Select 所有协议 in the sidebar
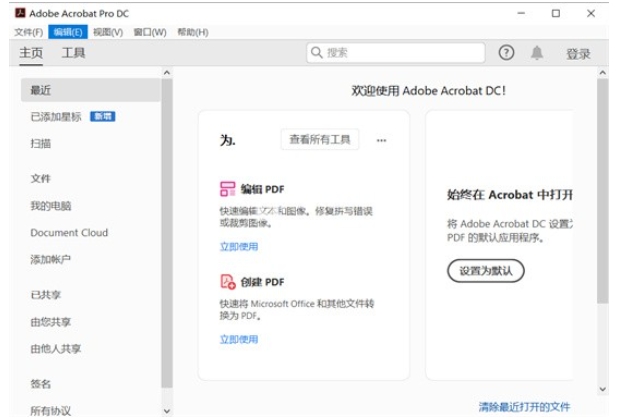This screenshot has height=420, width=618. tap(50, 411)
